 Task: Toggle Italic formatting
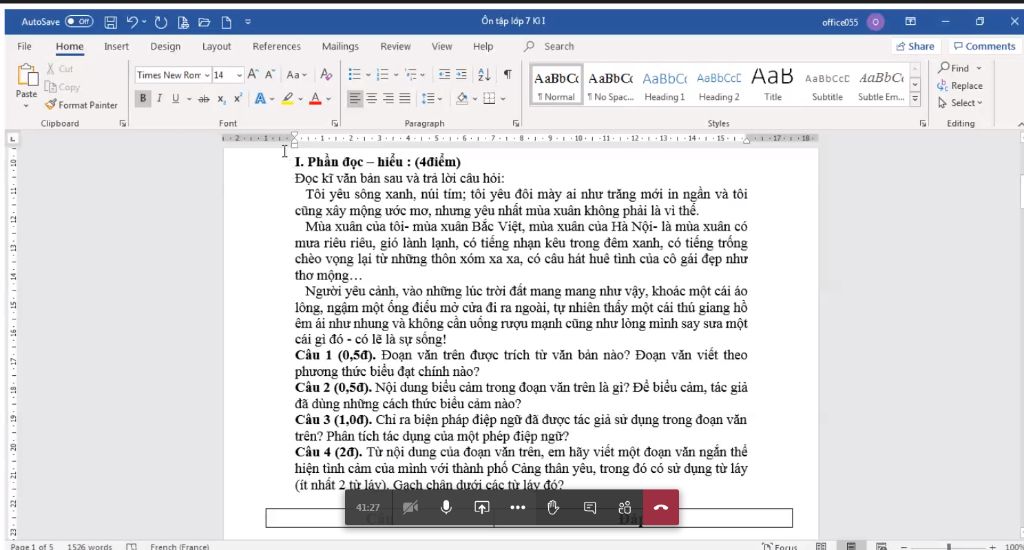click(159, 99)
